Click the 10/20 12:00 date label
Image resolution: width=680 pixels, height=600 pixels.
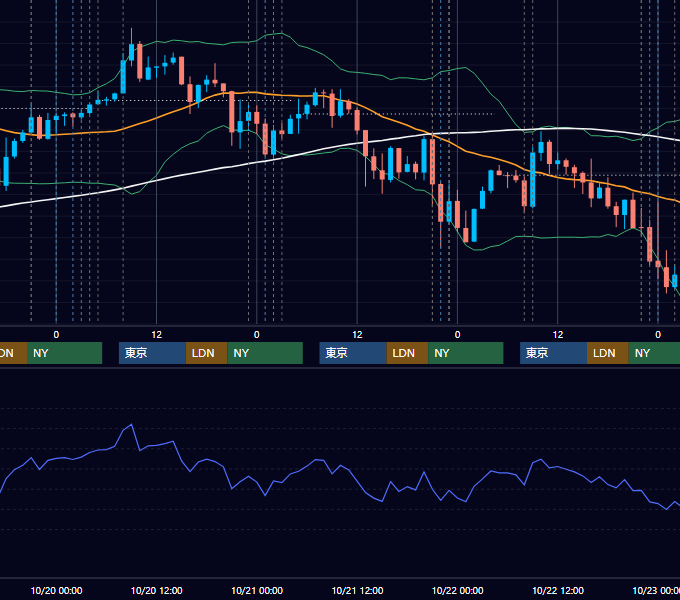[x=157, y=590]
